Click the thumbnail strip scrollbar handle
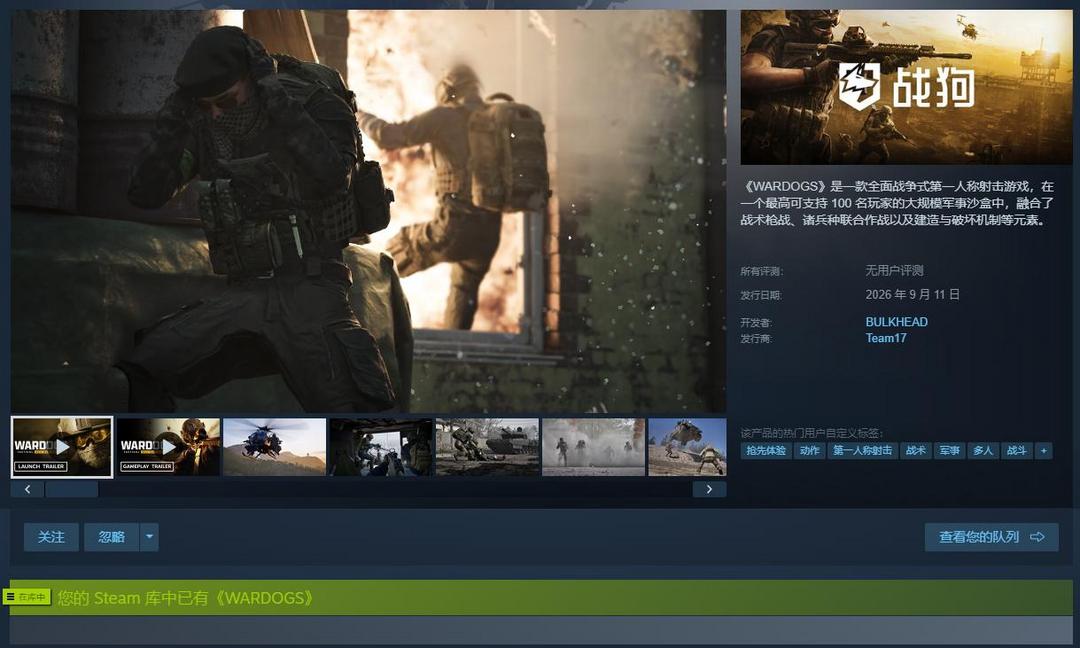The width and height of the screenshot is (1080, 648). click(x=72, y=489)
